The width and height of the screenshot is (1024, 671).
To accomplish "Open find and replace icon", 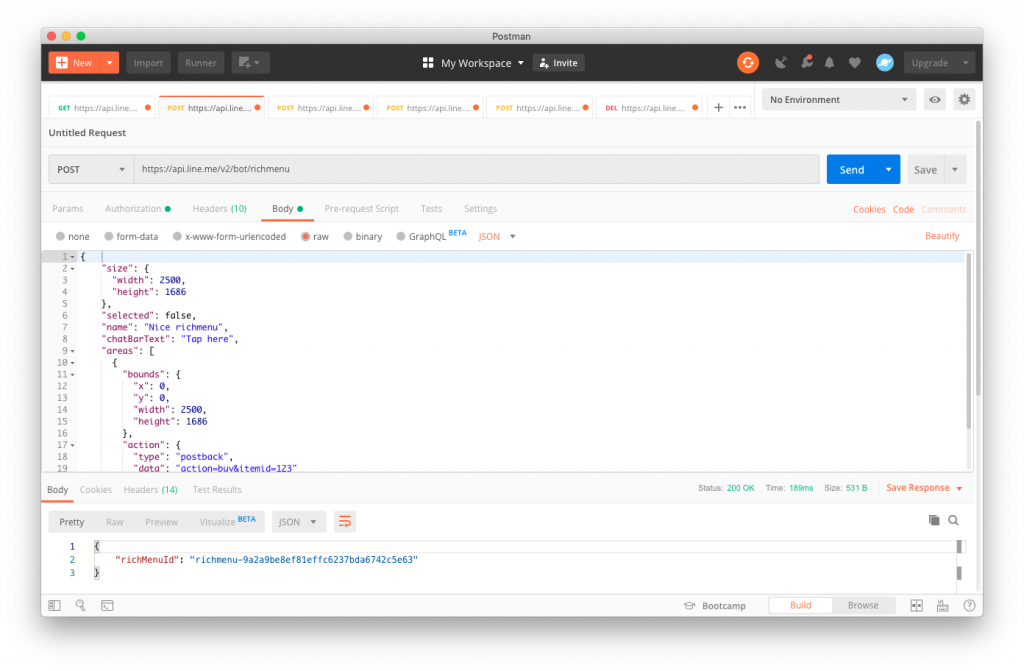I will (x=80, y=605).
